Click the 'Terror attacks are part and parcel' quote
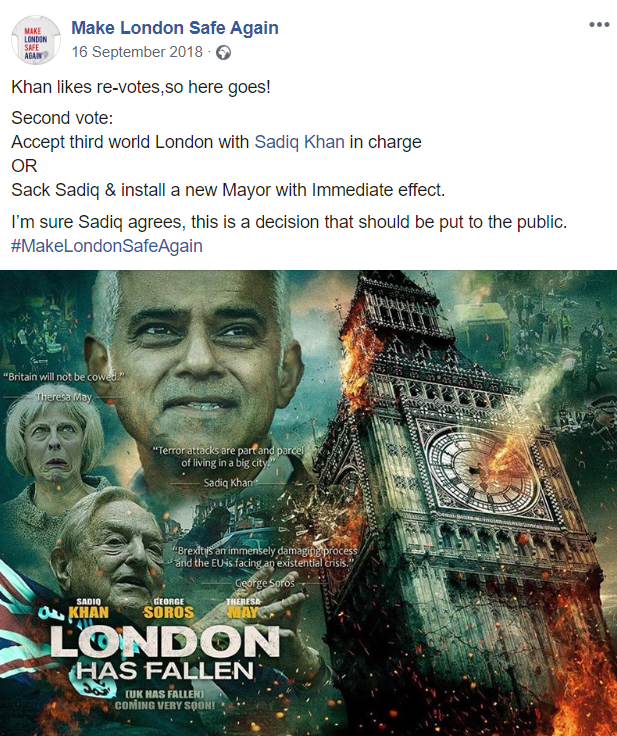This screenshot has height=736, width=617. 229,457
